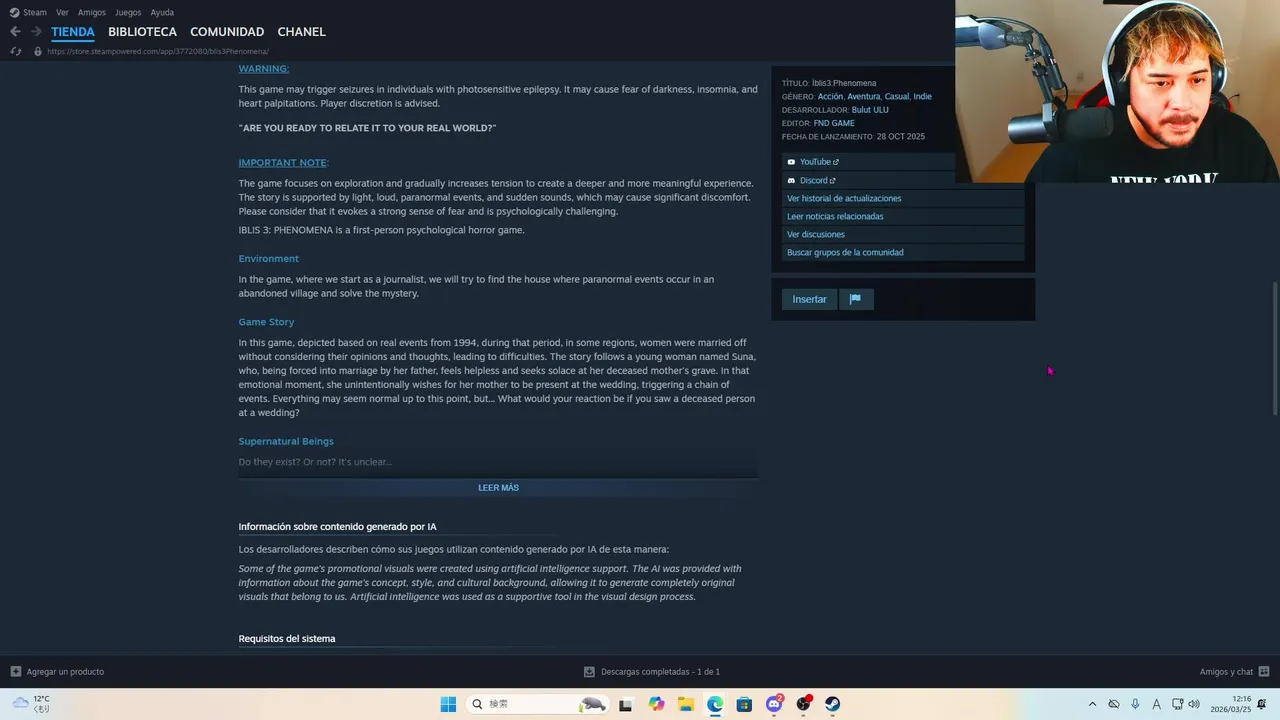The width and height of the screenshot is (1280, 720).
Task: Open Copilot from the taskbar
Action: 656,704
